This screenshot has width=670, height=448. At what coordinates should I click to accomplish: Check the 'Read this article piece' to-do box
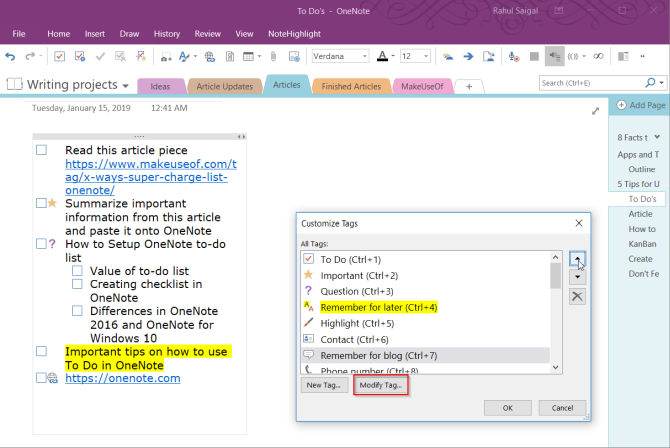(41, 150)
